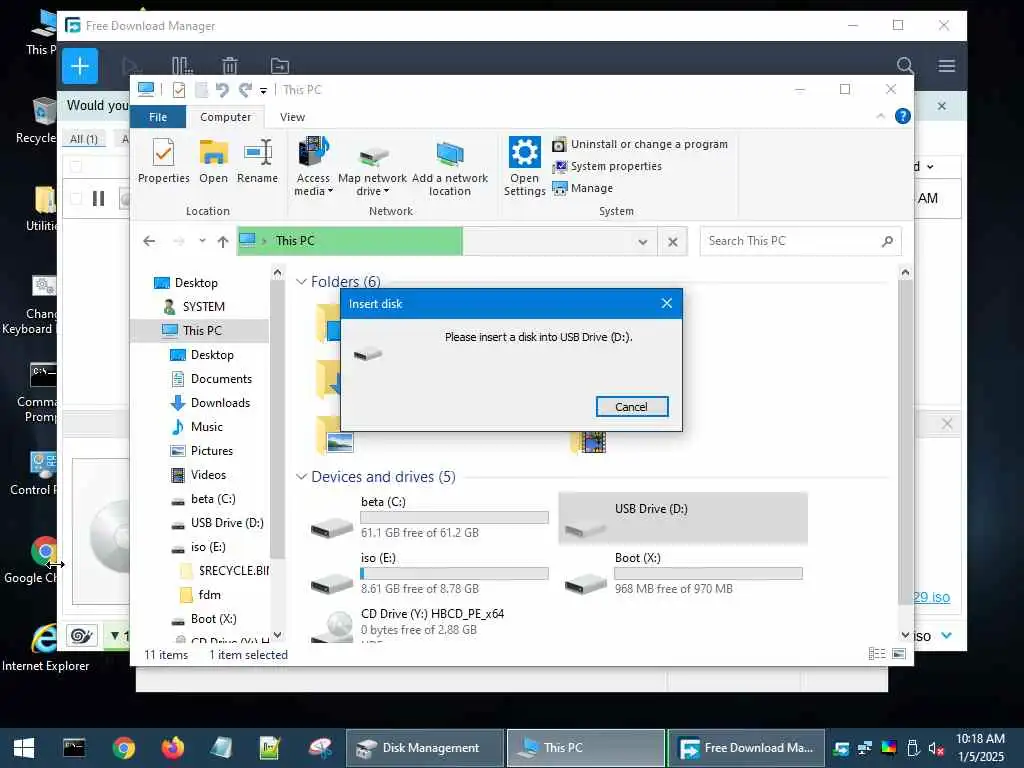Click the Help question mark icon
1024x768 pixels.
click(903, 116)
